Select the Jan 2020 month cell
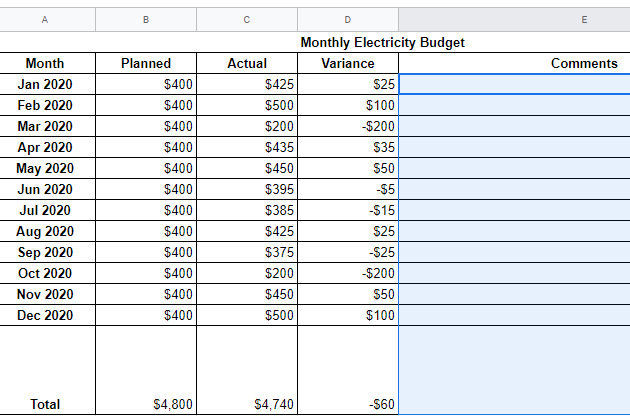Image resolution: width=630 pixels, height=416 pixels. pyautogui.click(x=45, y=84)
